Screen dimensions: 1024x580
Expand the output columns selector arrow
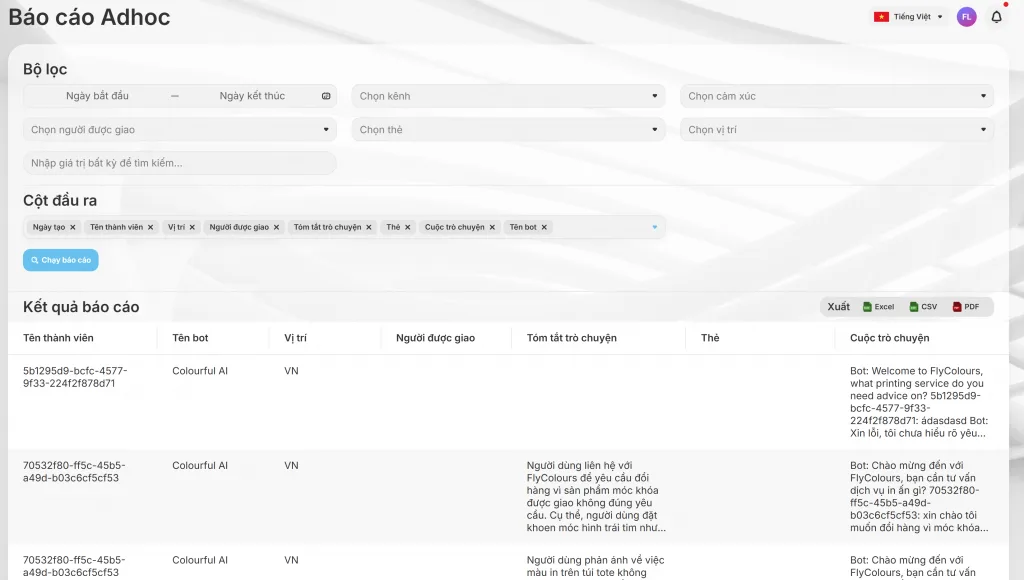click(654, 227)
